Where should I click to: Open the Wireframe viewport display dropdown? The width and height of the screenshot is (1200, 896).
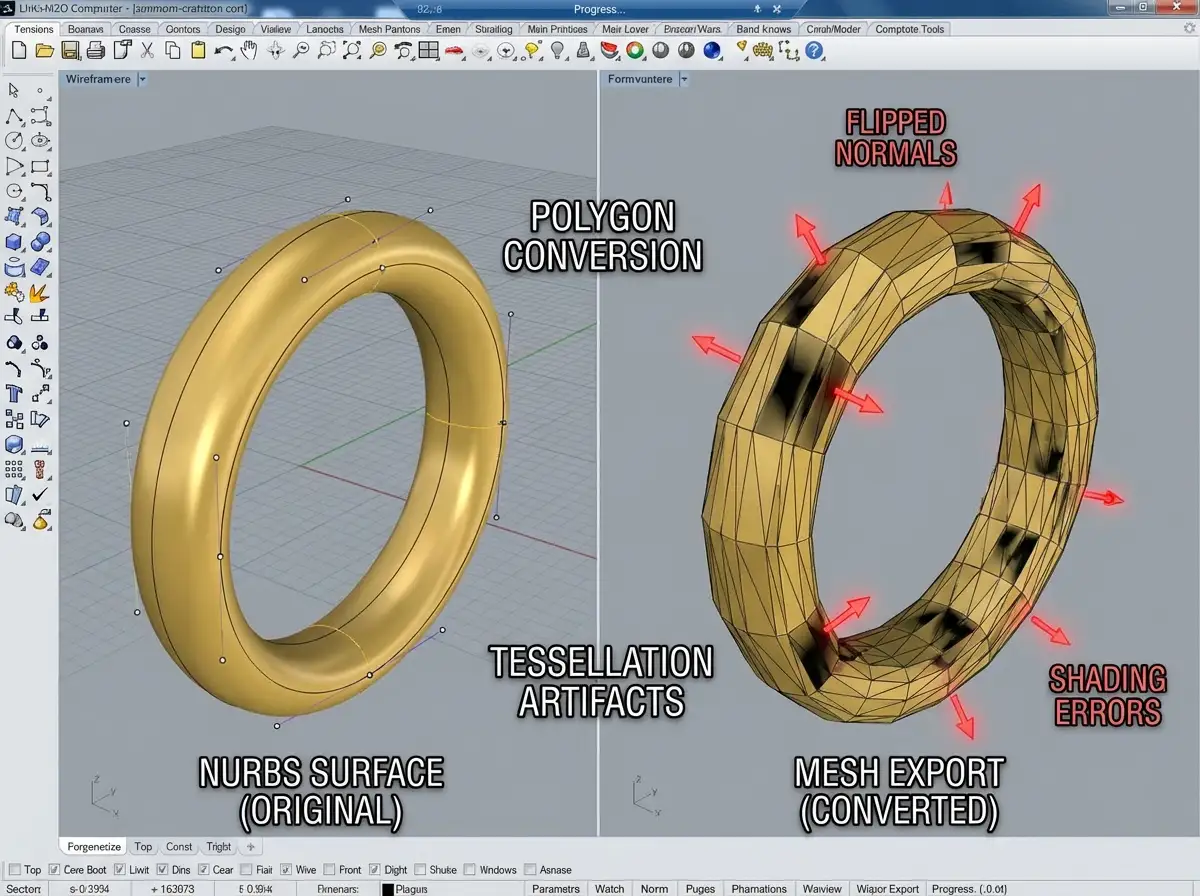[140, 79]
